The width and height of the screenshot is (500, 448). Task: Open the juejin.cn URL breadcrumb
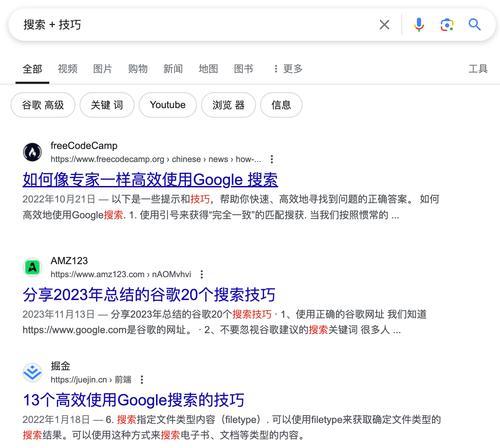tap(91, 380)
